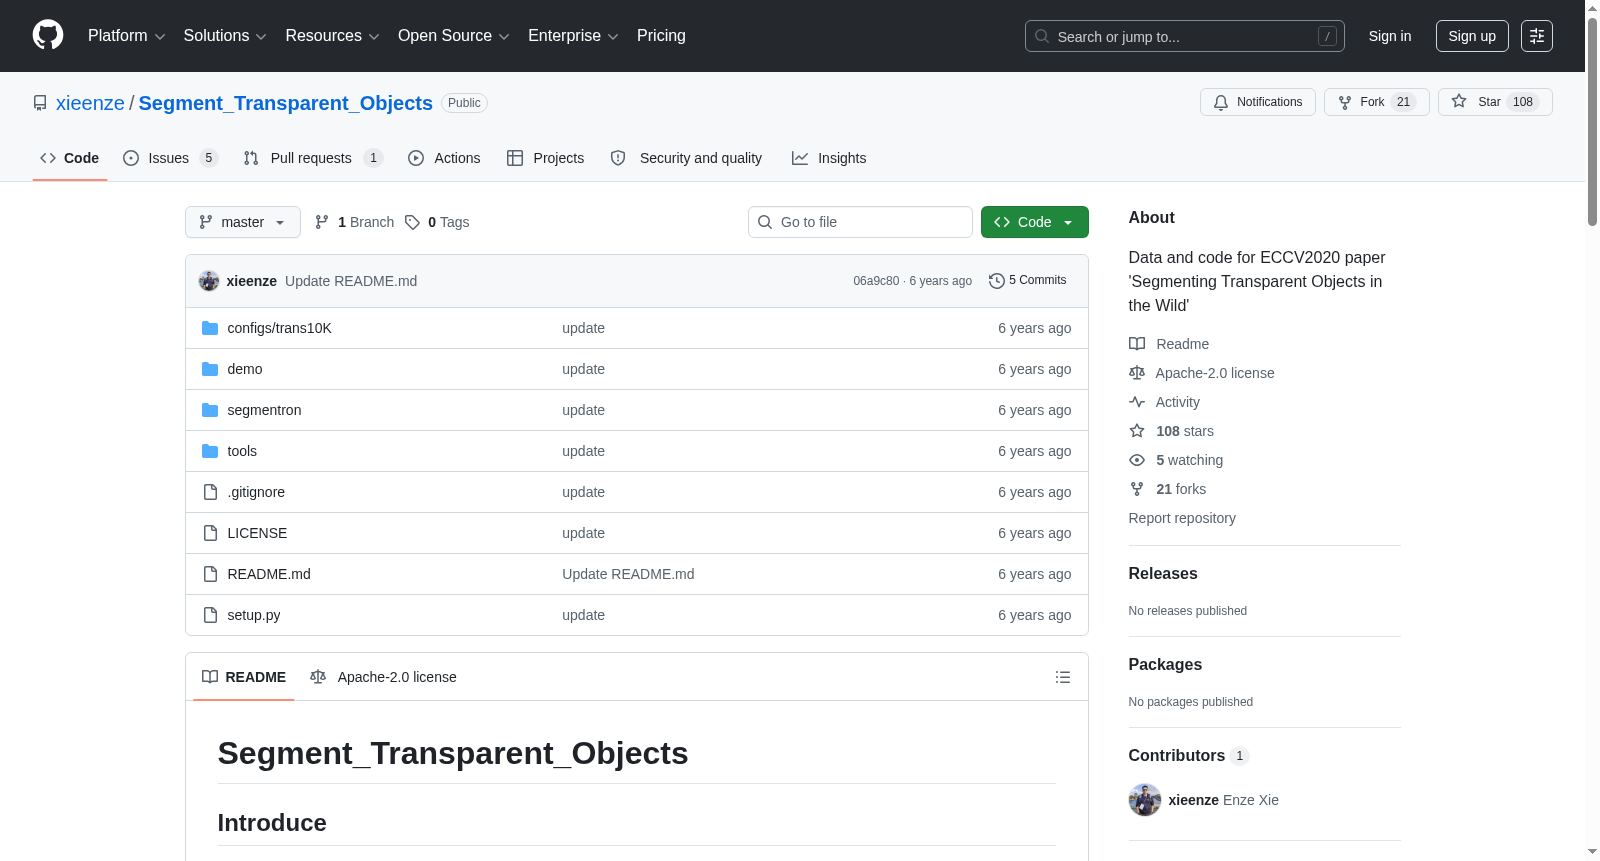Image resolution: width=1600 pixels, height=861 pixels.
Task: Expand the Open Source menu
Action: click(x=454, y=36)
